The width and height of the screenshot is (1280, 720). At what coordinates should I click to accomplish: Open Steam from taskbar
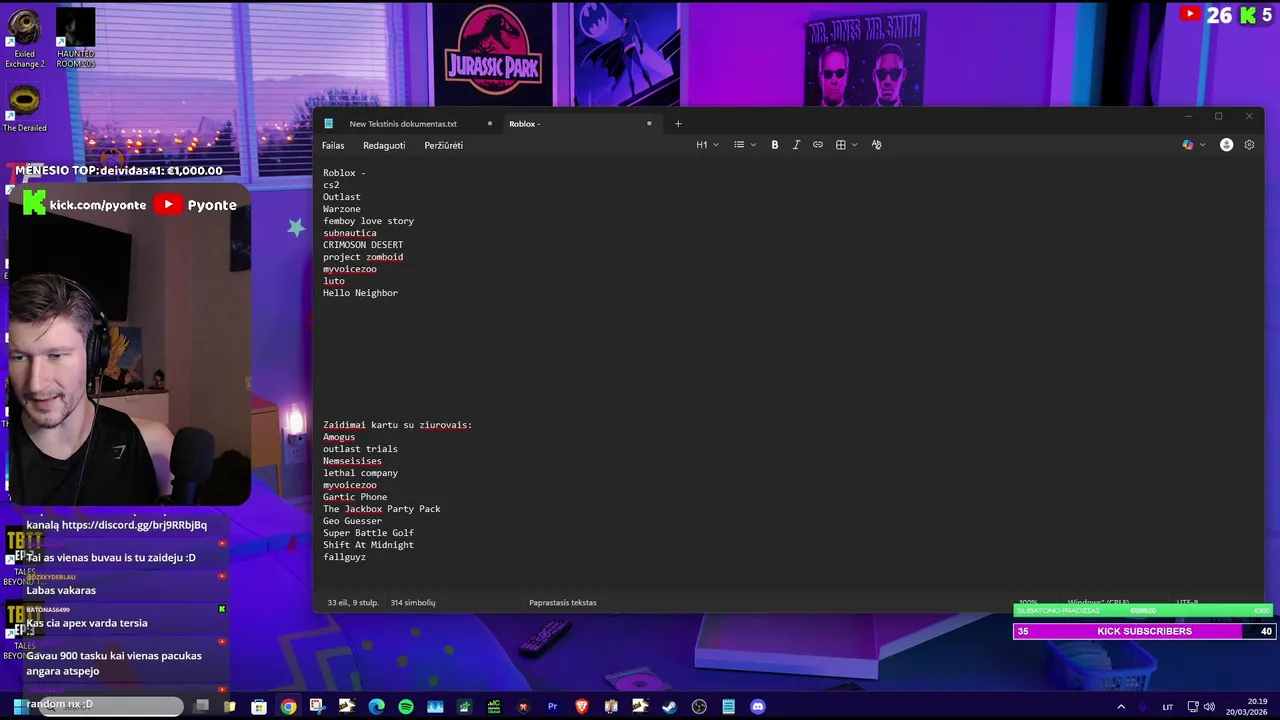pos(670,707)
